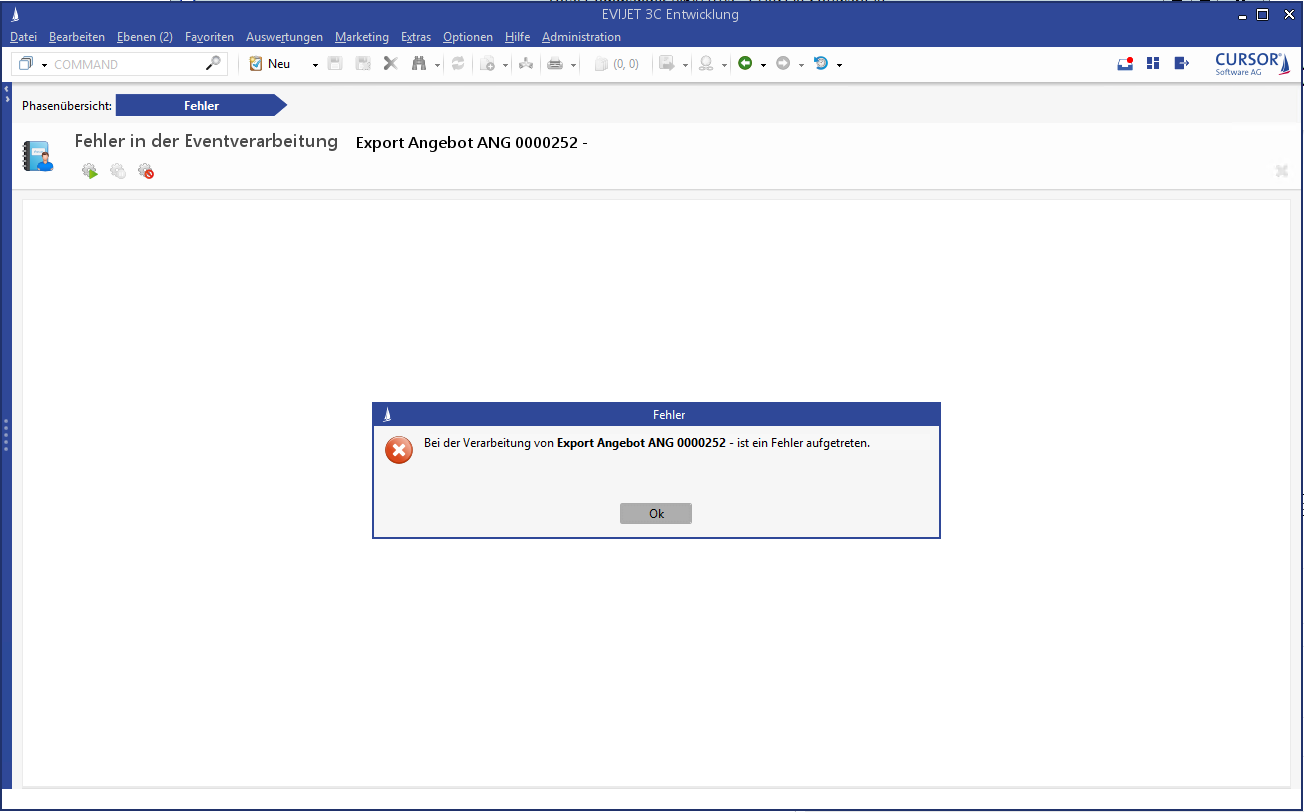Expand the history icon dropdown arrow

[x=839, y=65]
